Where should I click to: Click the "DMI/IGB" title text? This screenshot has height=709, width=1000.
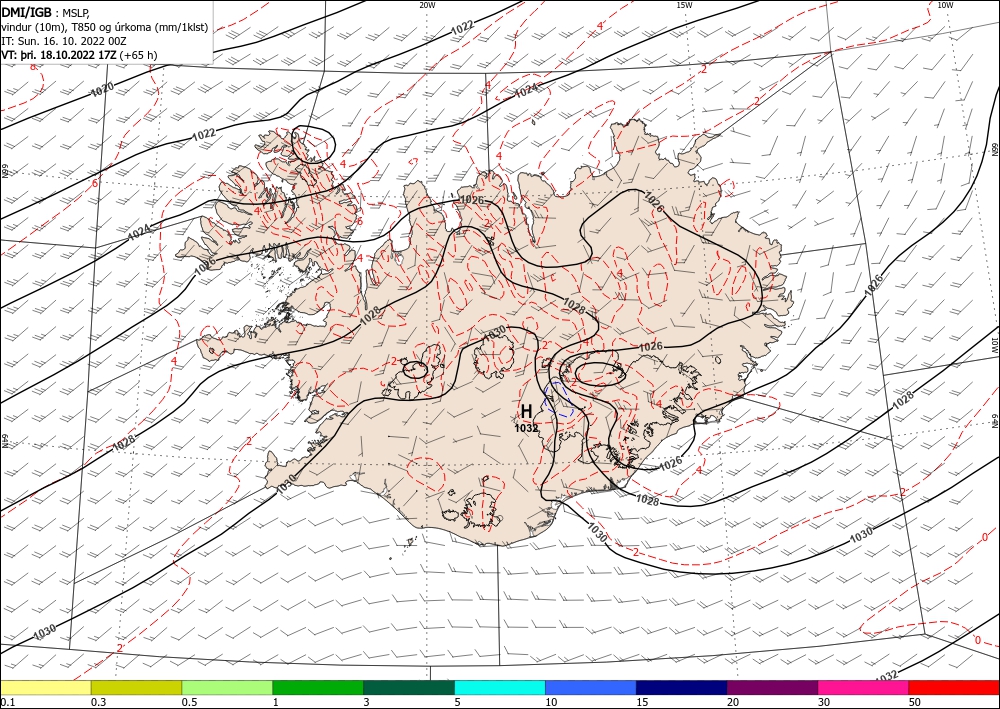tap(27, 13)
